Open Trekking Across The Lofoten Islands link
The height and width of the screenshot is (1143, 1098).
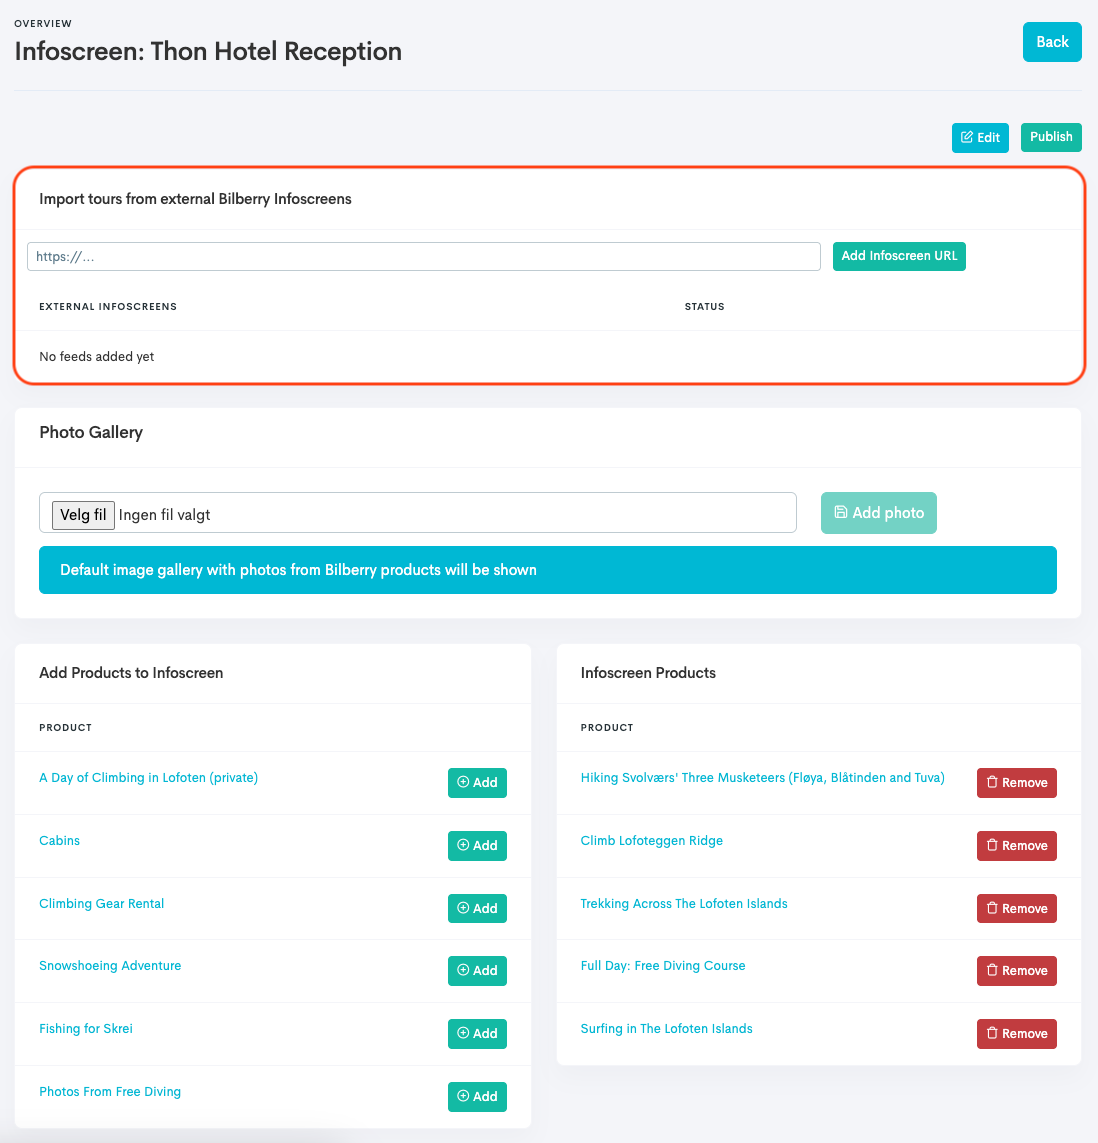[684, 904]
